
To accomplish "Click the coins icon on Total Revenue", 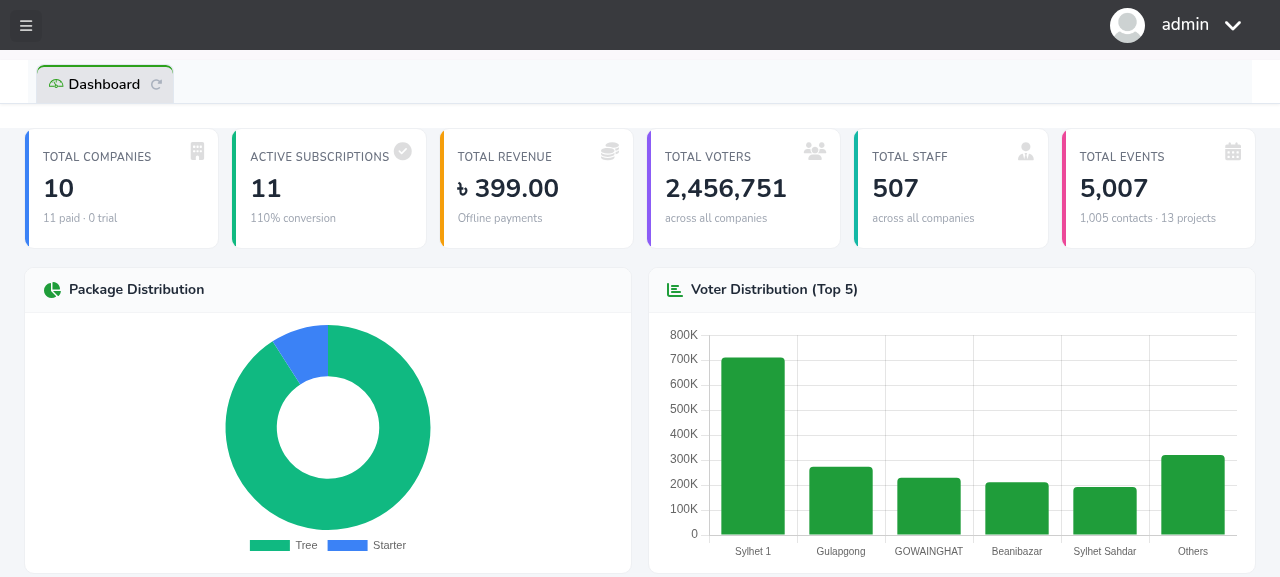I will point(610,151).
